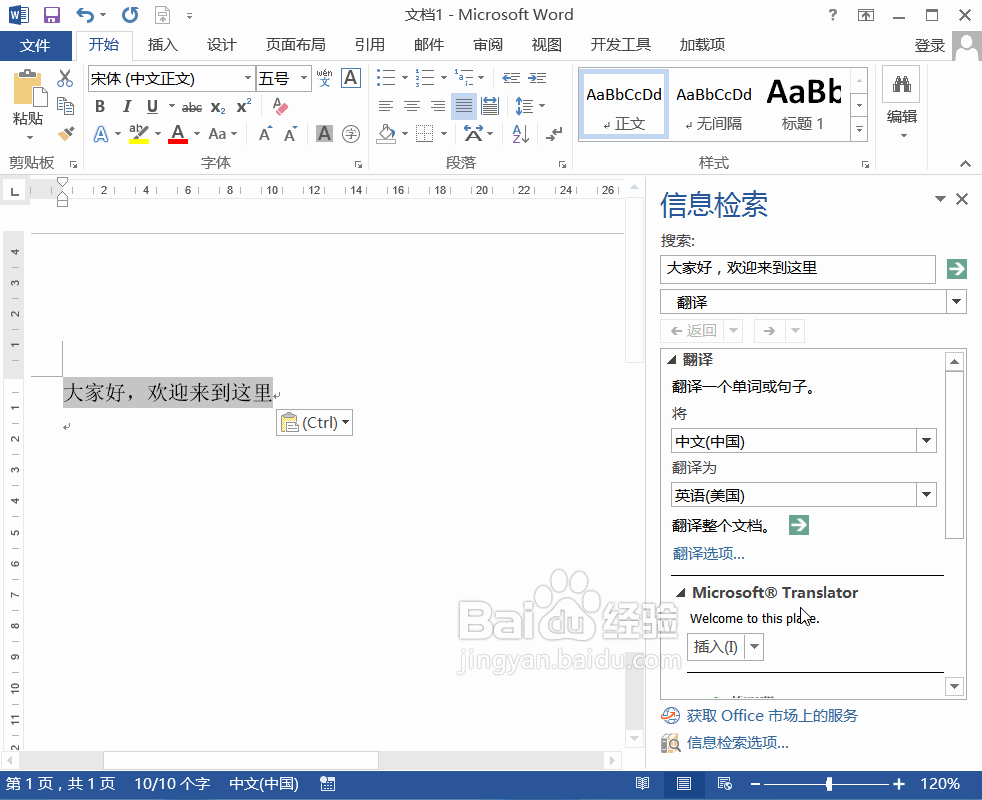Start search with green arrow button
This screenshot has width=982, height=800.
956,269
